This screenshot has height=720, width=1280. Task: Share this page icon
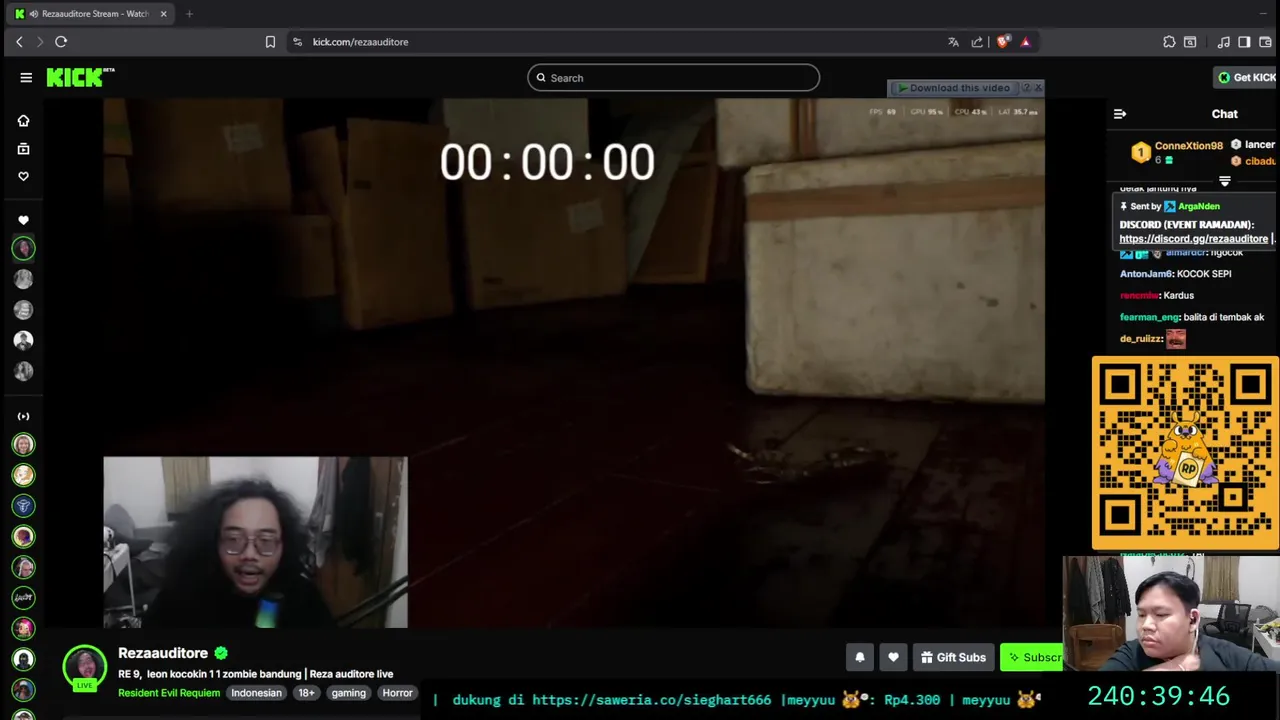tap(977, 42)
